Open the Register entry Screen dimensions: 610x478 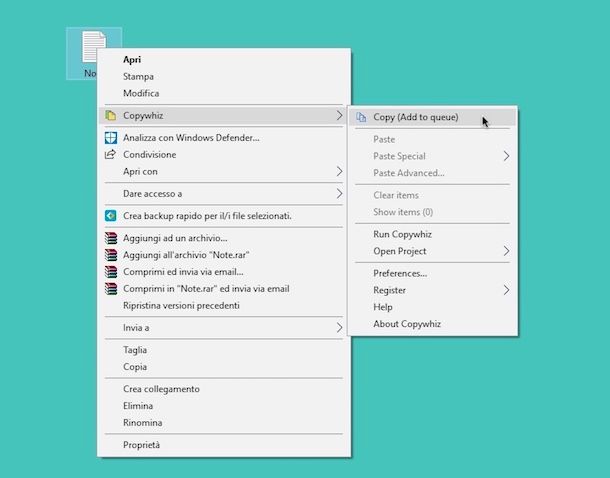(433, 290)
